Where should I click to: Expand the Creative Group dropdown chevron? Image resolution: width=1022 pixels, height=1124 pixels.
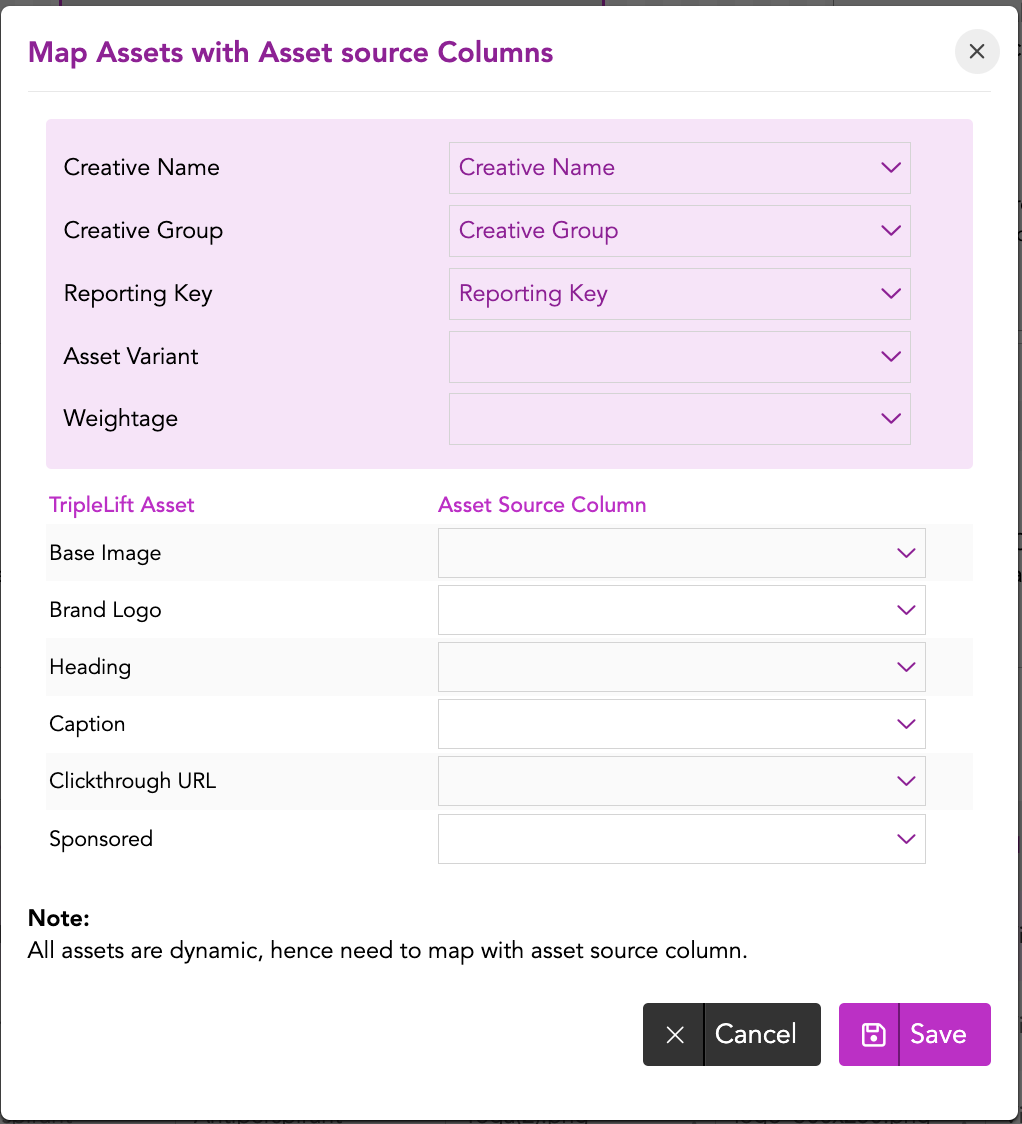891,231
